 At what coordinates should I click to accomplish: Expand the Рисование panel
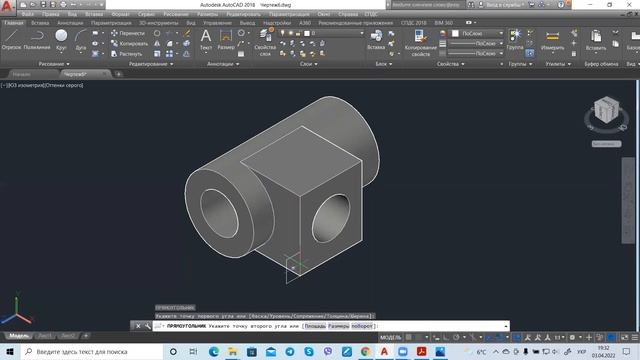pyautogui.click(x=54, y=64)
